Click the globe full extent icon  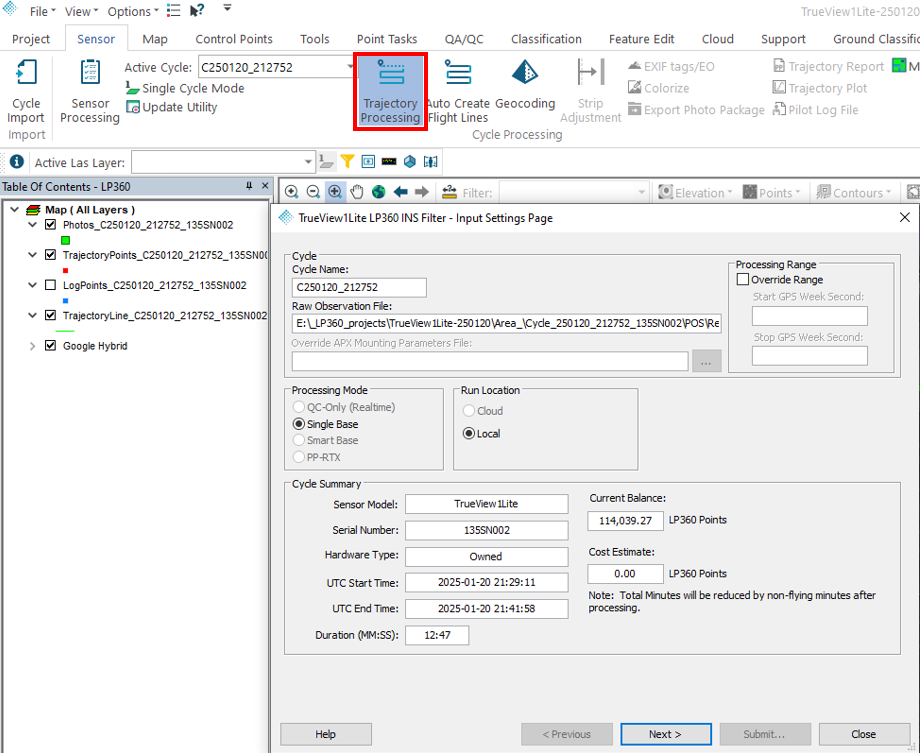coord(379,192)
